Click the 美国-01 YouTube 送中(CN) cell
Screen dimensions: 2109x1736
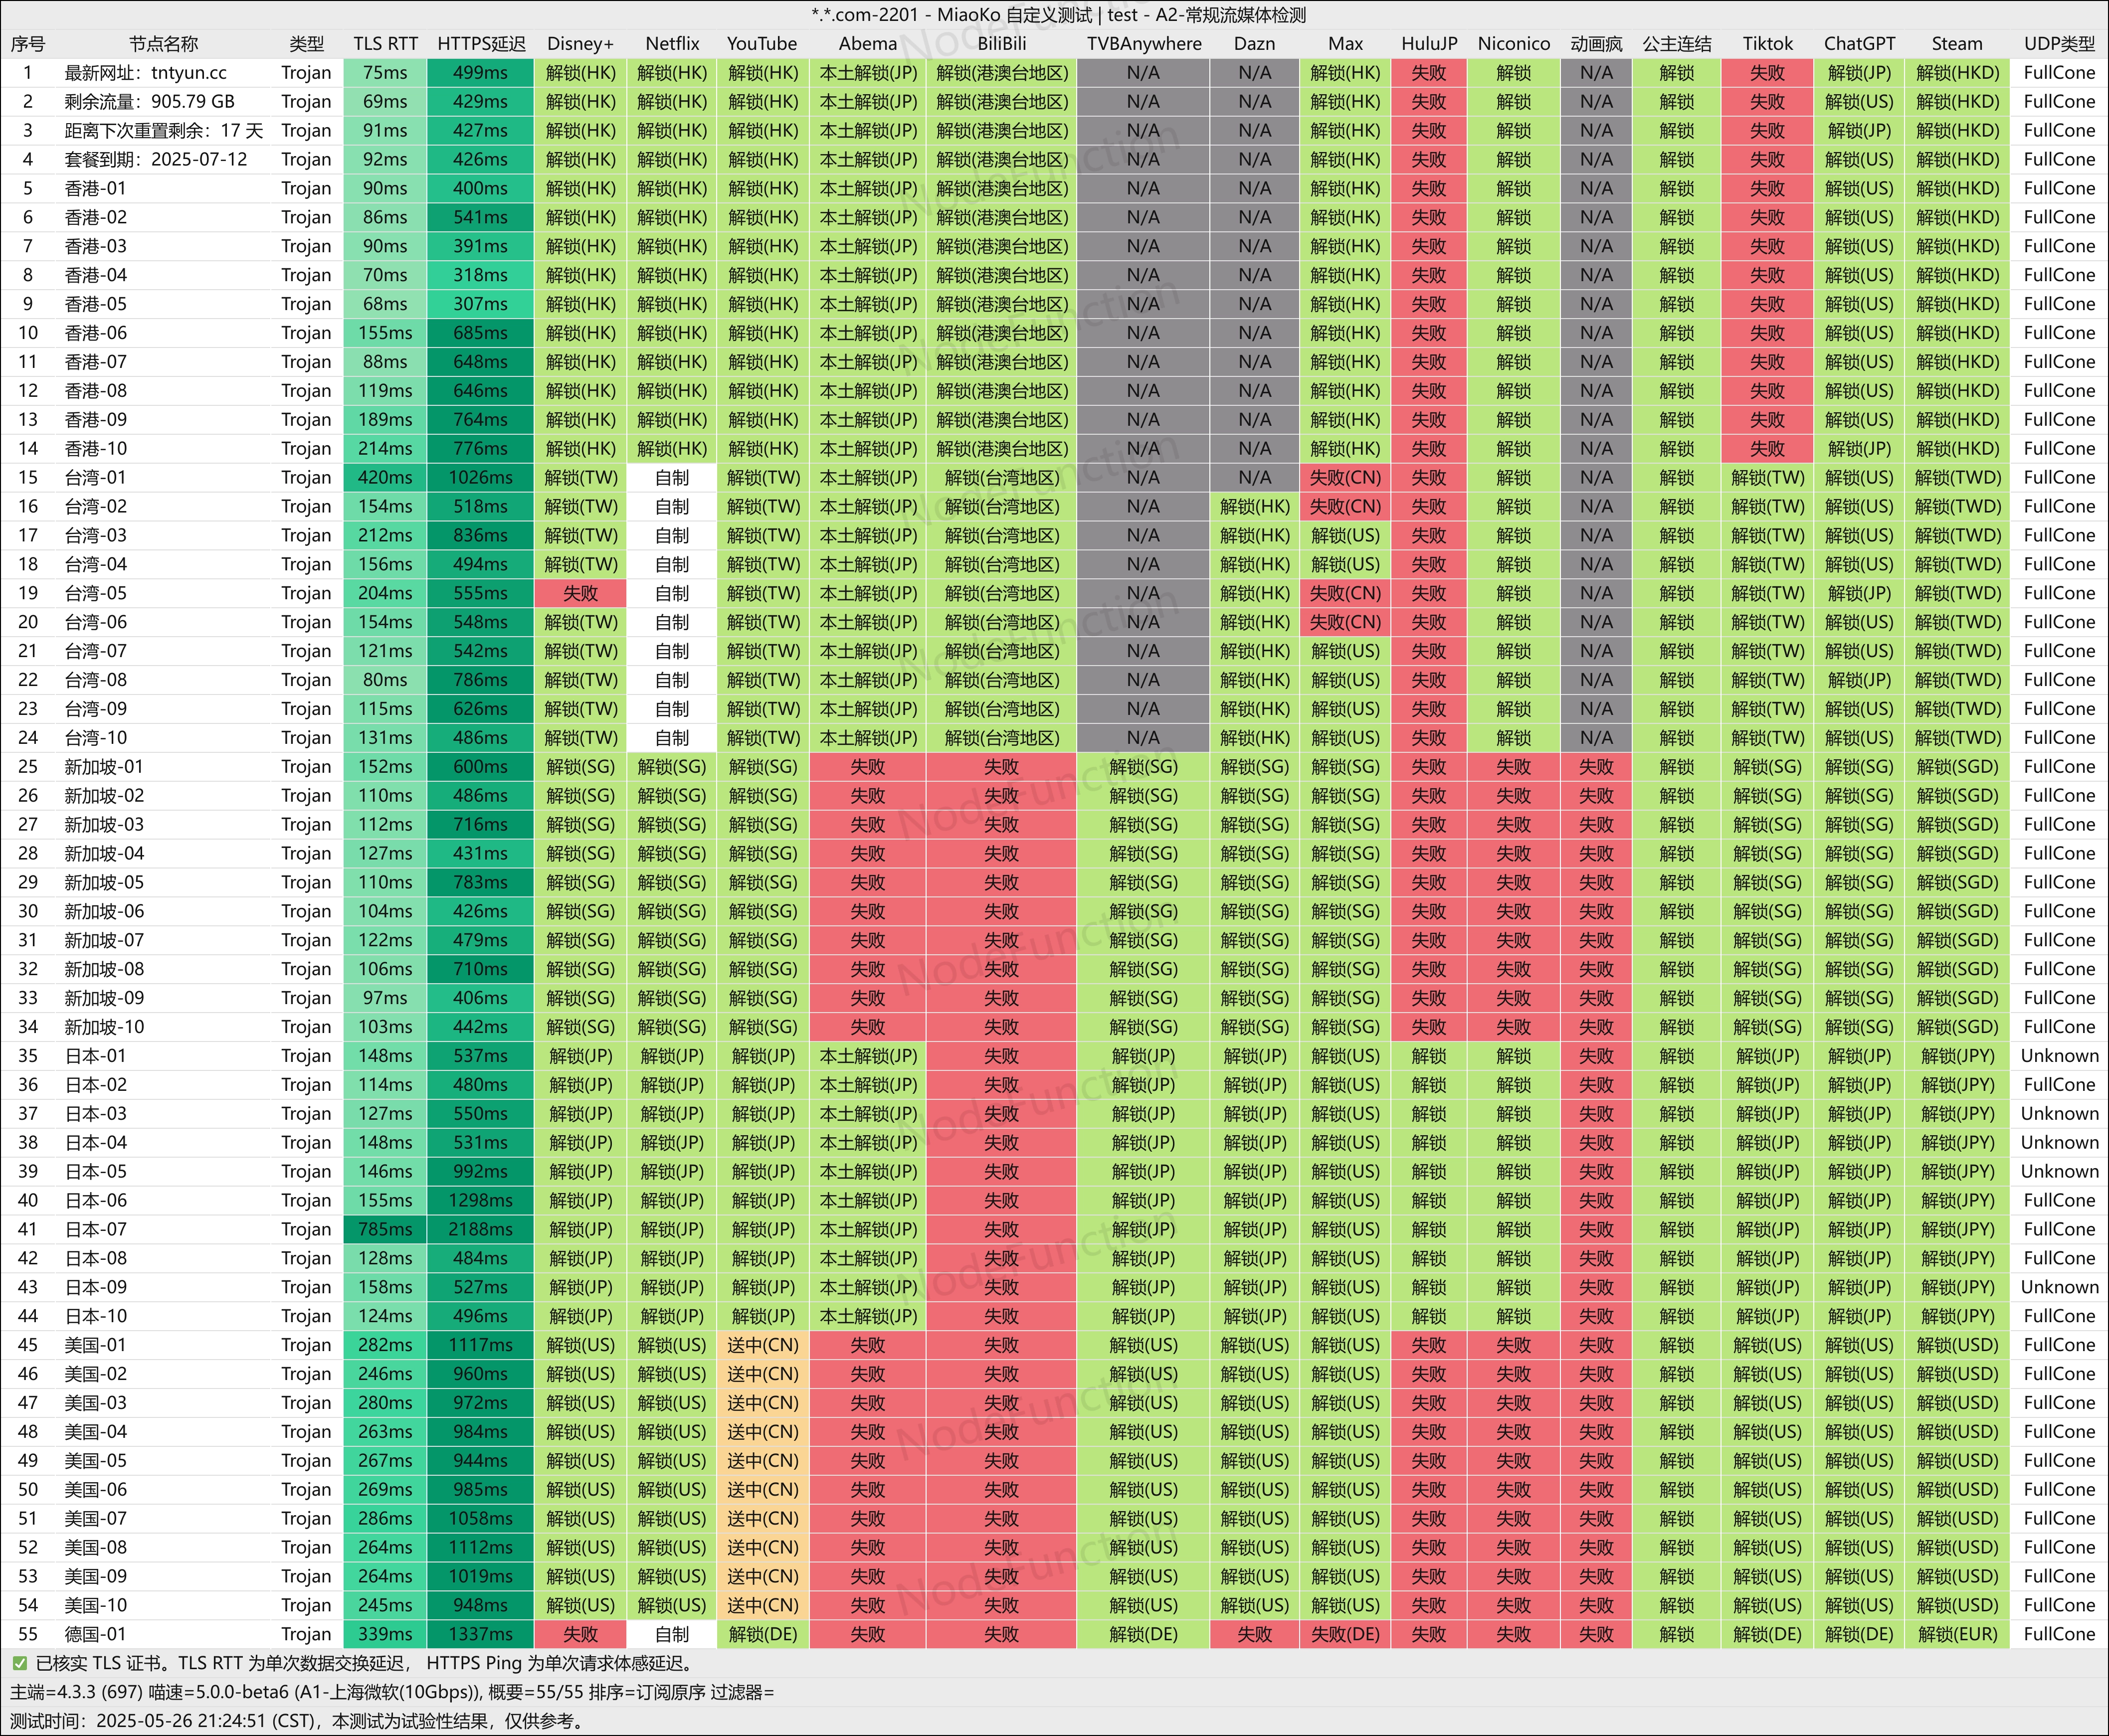coord(763,1345)
